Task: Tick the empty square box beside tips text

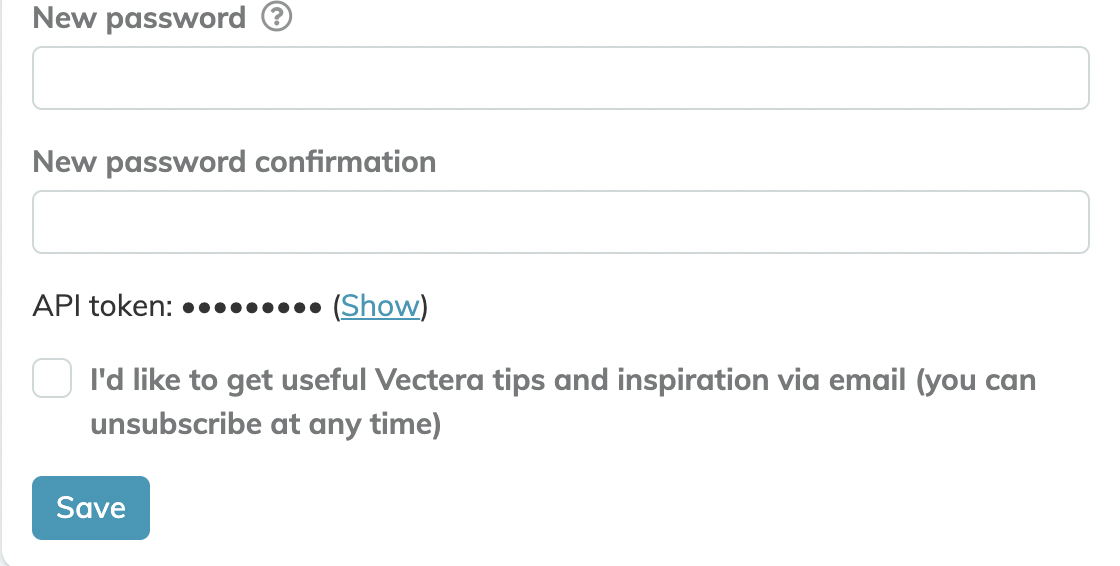Action: tap(52, 378)
